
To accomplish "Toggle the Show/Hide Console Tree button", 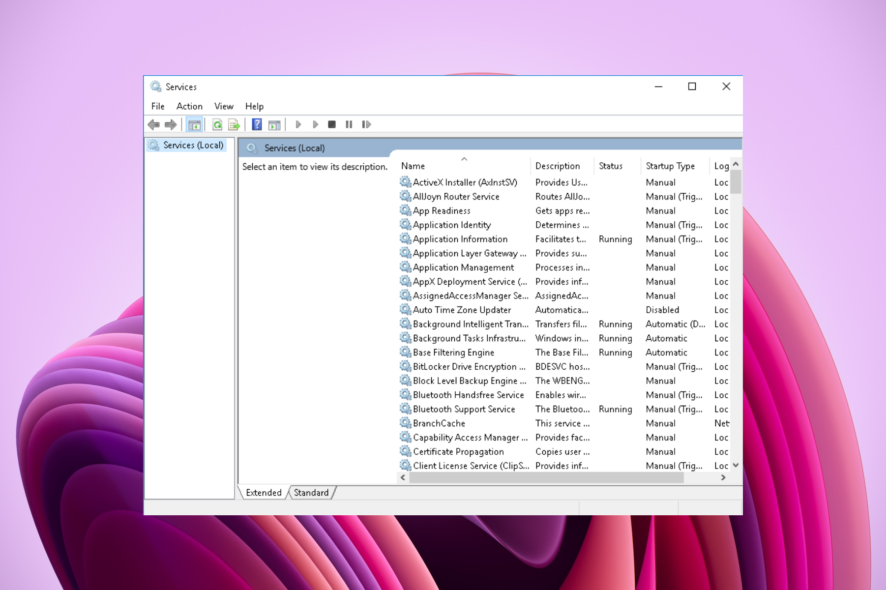I will click(194, 124).
